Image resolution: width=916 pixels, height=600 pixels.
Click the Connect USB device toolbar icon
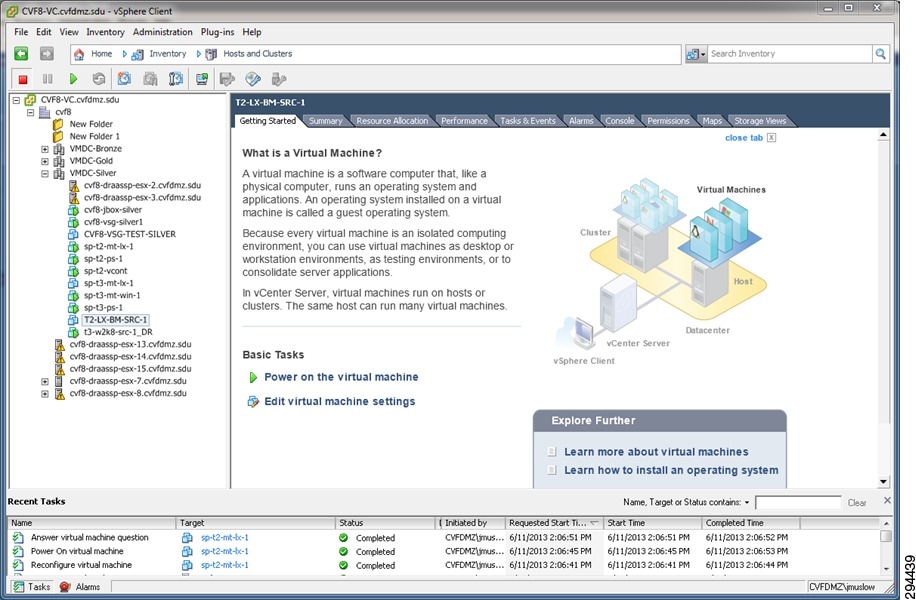click(x=279, y=79)
